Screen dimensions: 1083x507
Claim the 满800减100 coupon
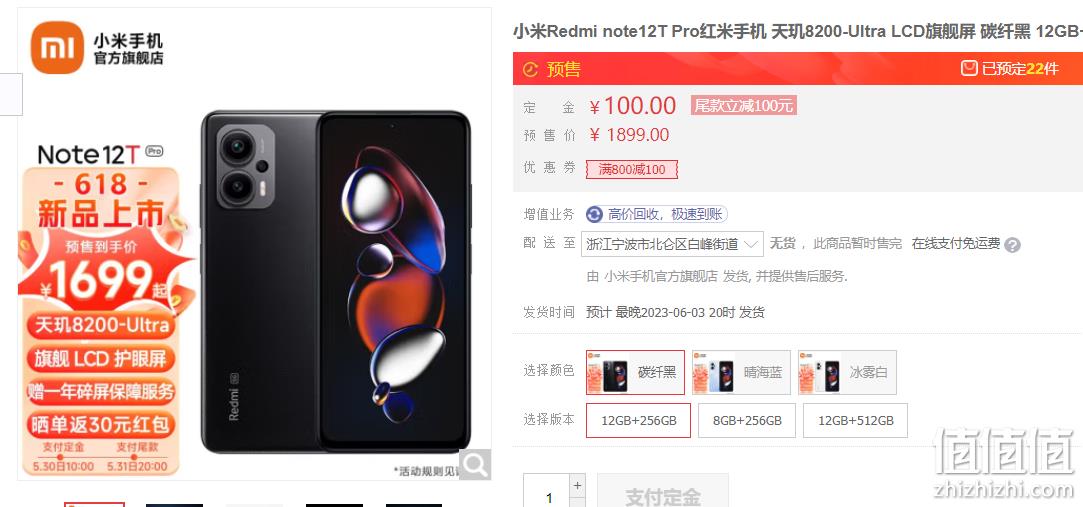[x=632, y=169]
